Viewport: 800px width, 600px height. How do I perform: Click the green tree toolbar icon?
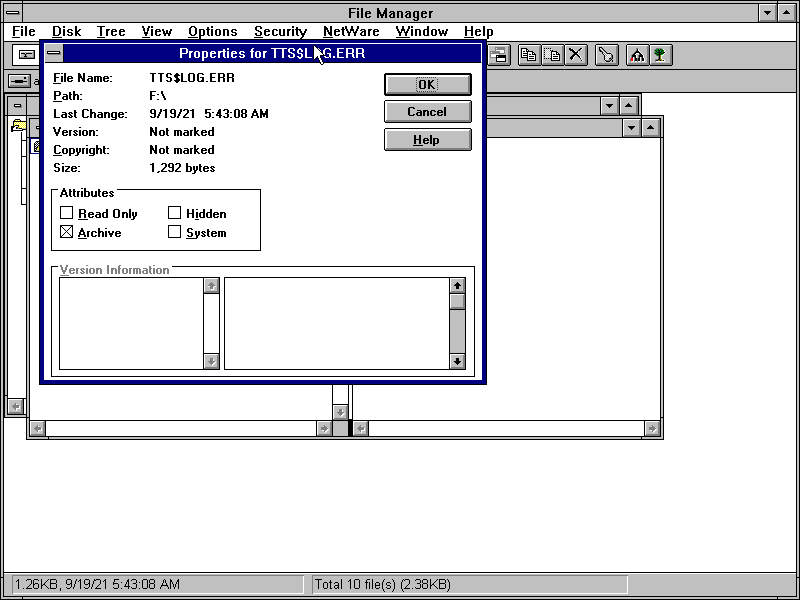[x=660, y=55]
